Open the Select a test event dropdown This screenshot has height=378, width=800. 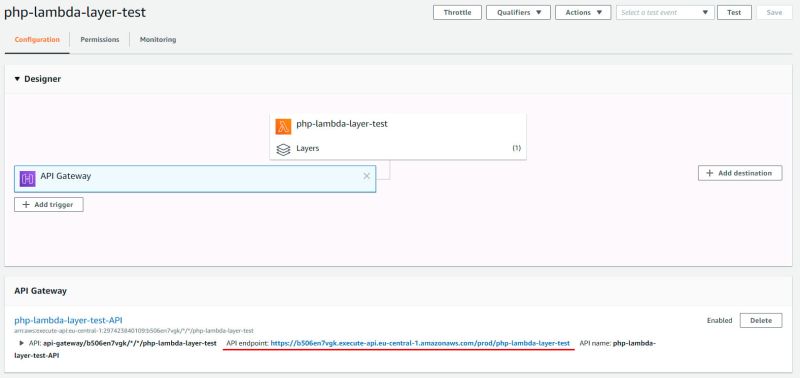click(665, 12)
